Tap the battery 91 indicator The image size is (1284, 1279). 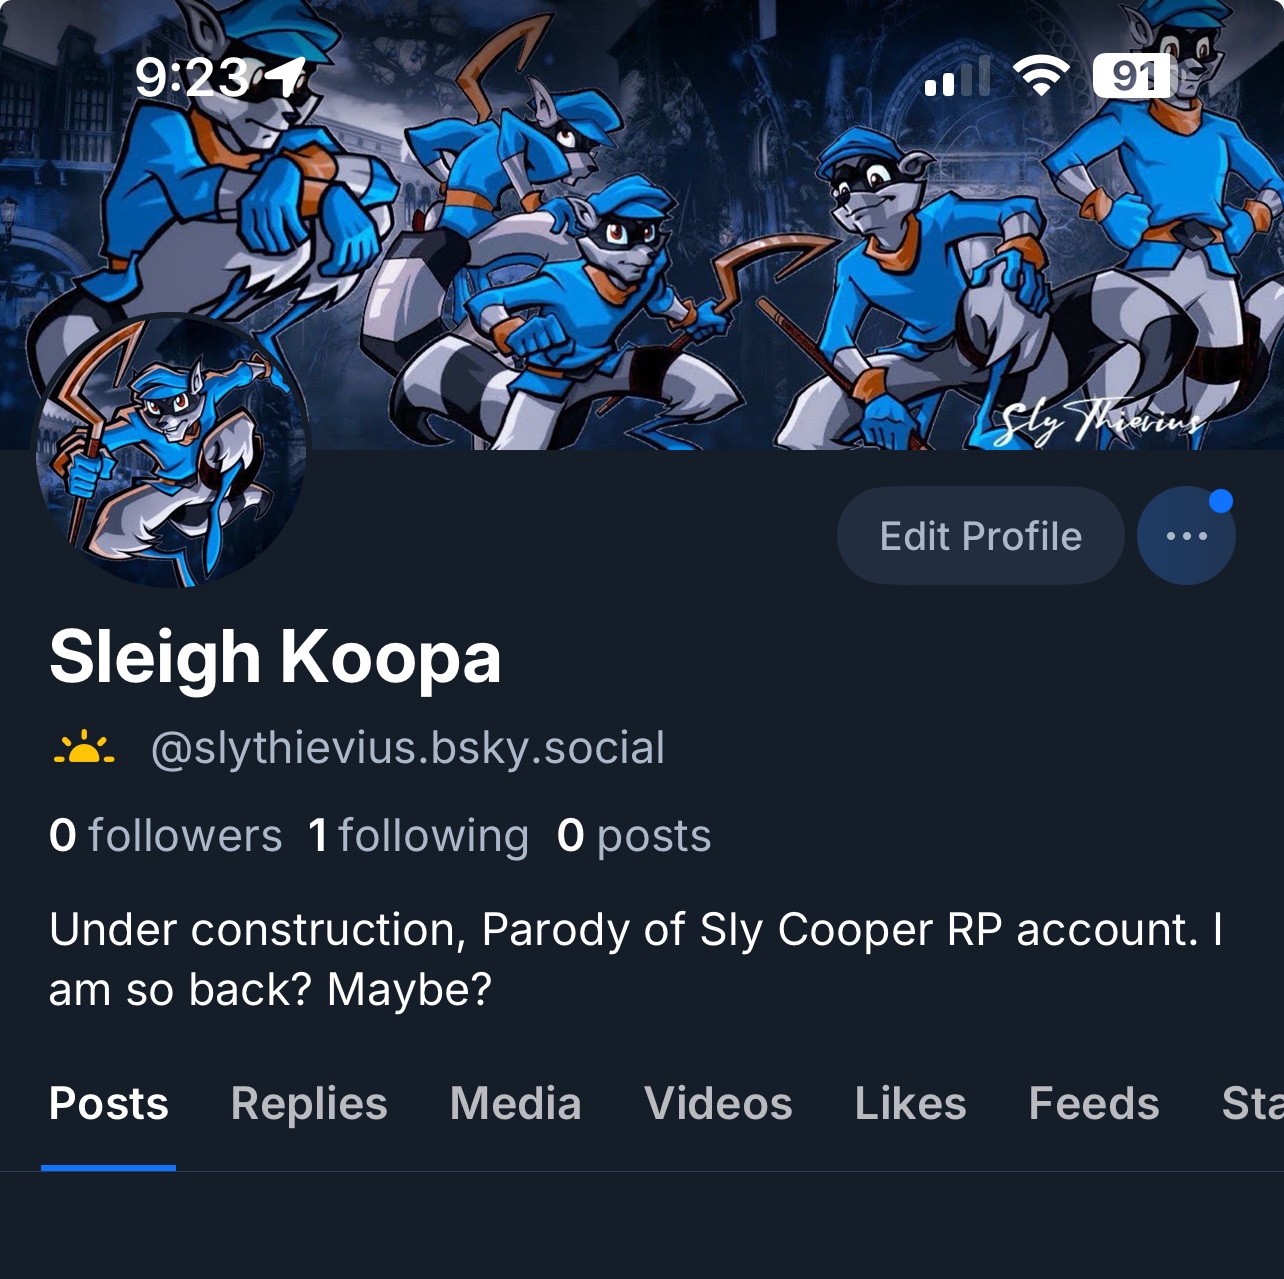click(1132, 76)
